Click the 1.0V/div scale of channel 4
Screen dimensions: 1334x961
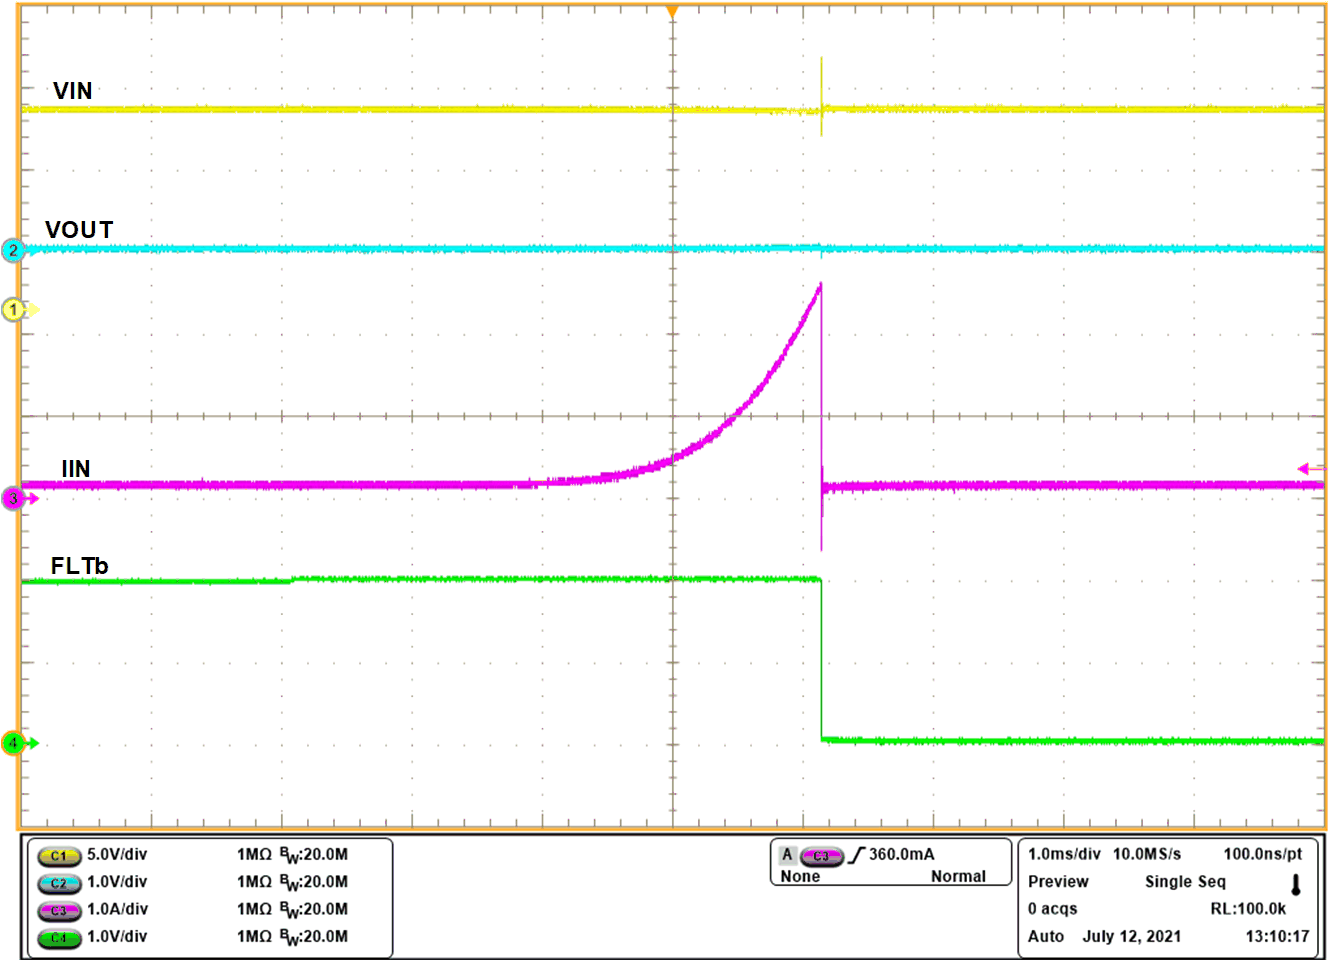[117, 937]
